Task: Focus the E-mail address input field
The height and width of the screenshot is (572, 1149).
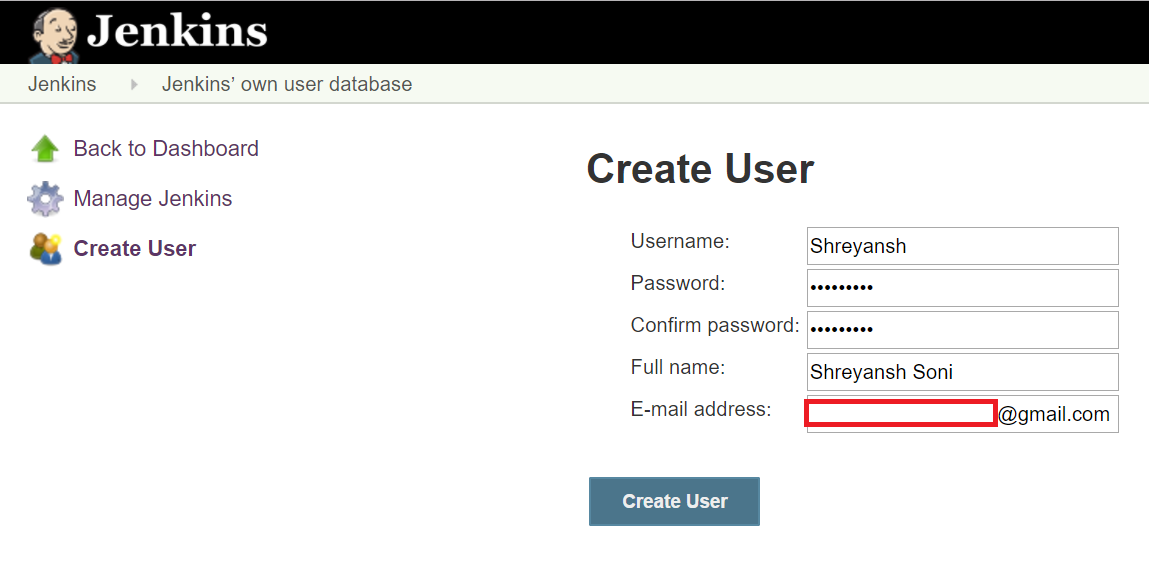Action: pos(962,415)
